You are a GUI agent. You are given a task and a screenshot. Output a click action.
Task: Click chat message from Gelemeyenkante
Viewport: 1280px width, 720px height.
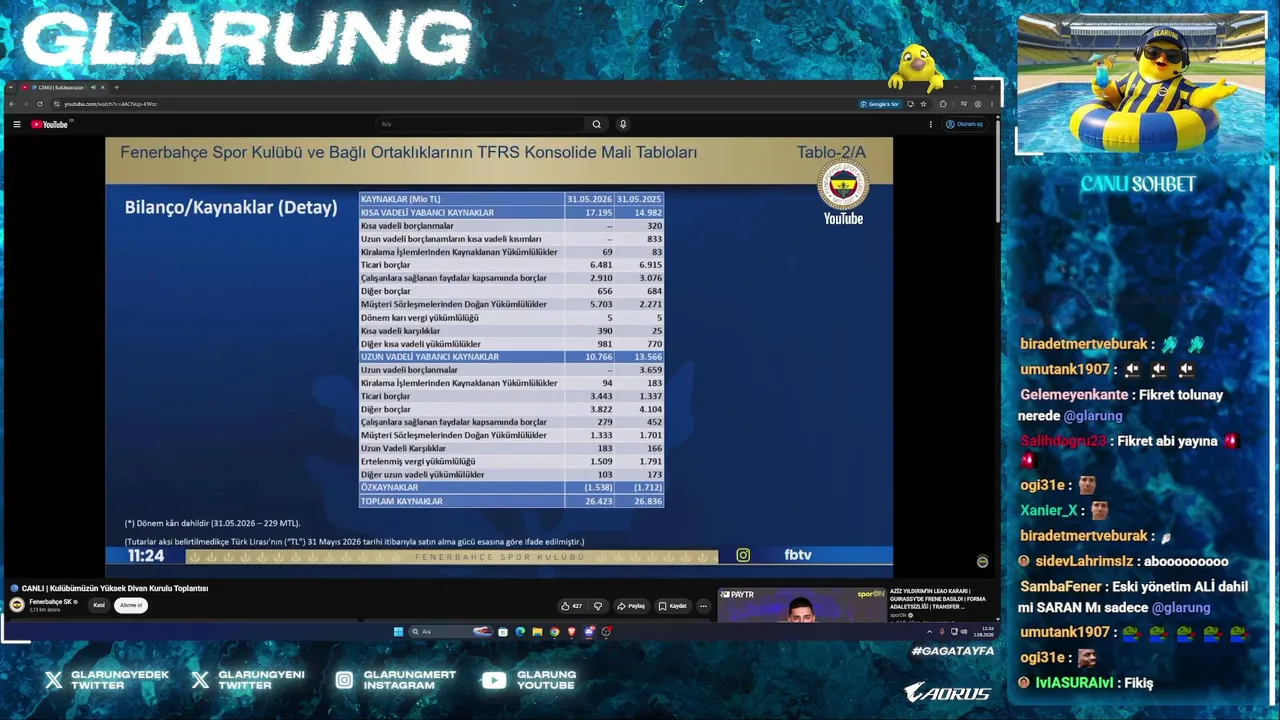point(1121,405)
